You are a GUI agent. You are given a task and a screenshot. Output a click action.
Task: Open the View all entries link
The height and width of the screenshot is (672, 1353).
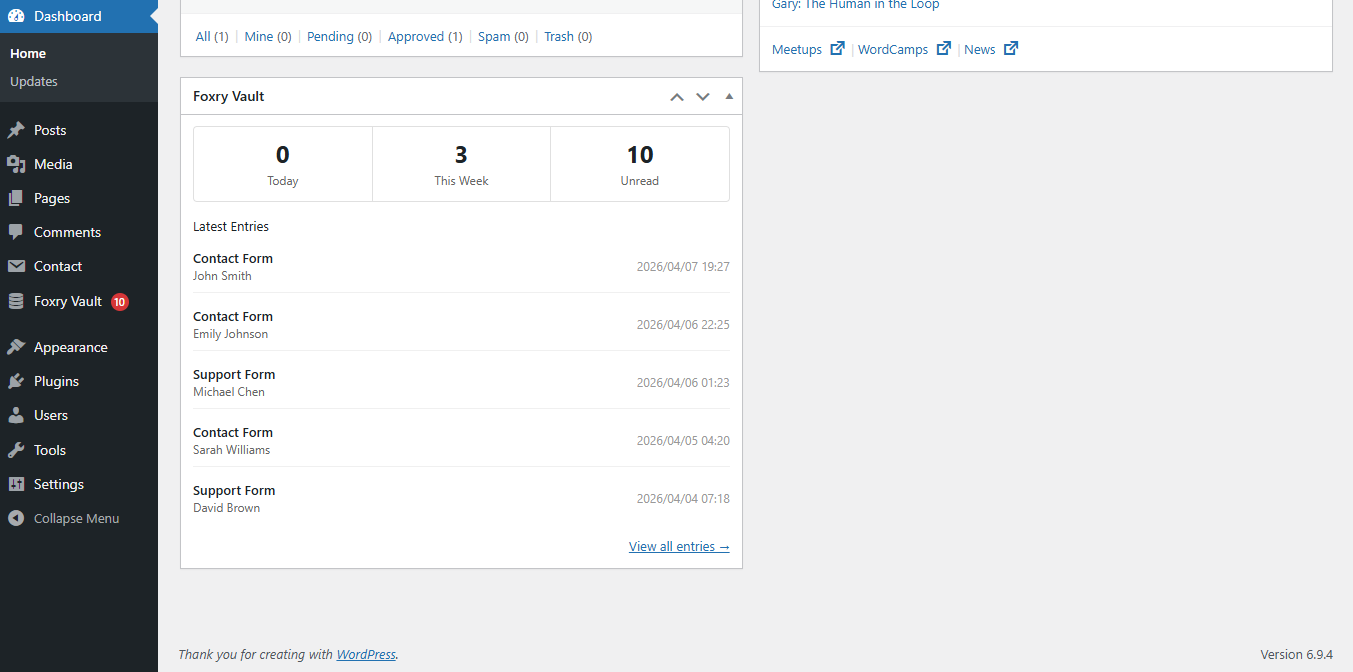pyautogui.click(x=679, y=546)
